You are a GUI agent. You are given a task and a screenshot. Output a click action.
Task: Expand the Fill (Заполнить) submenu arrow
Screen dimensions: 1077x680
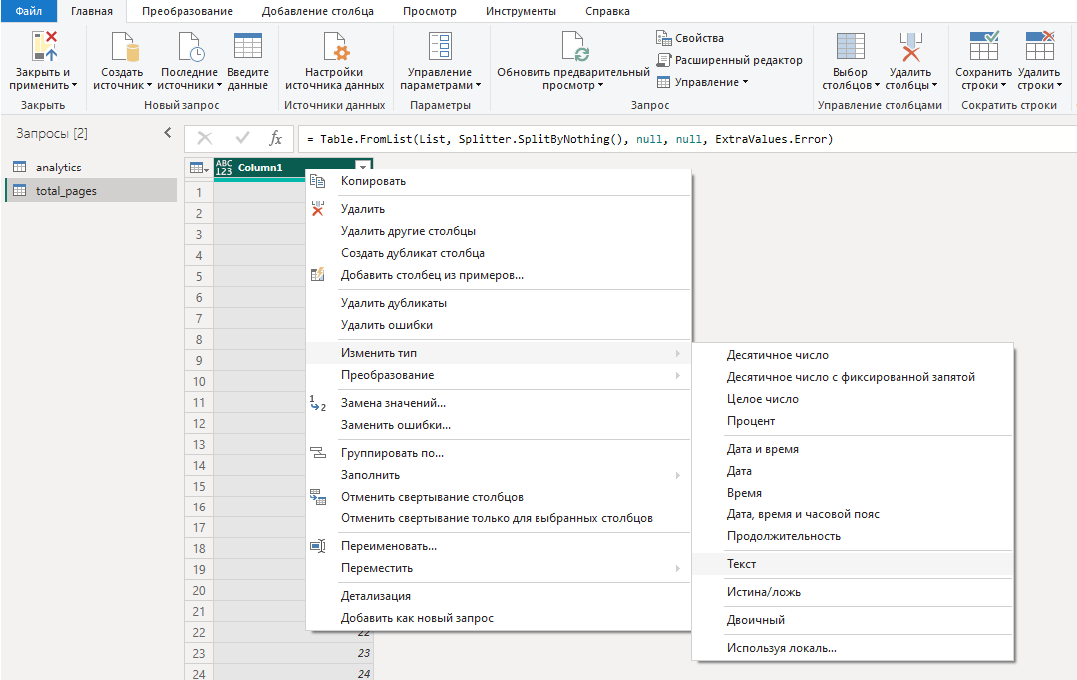tap(677, 475)
